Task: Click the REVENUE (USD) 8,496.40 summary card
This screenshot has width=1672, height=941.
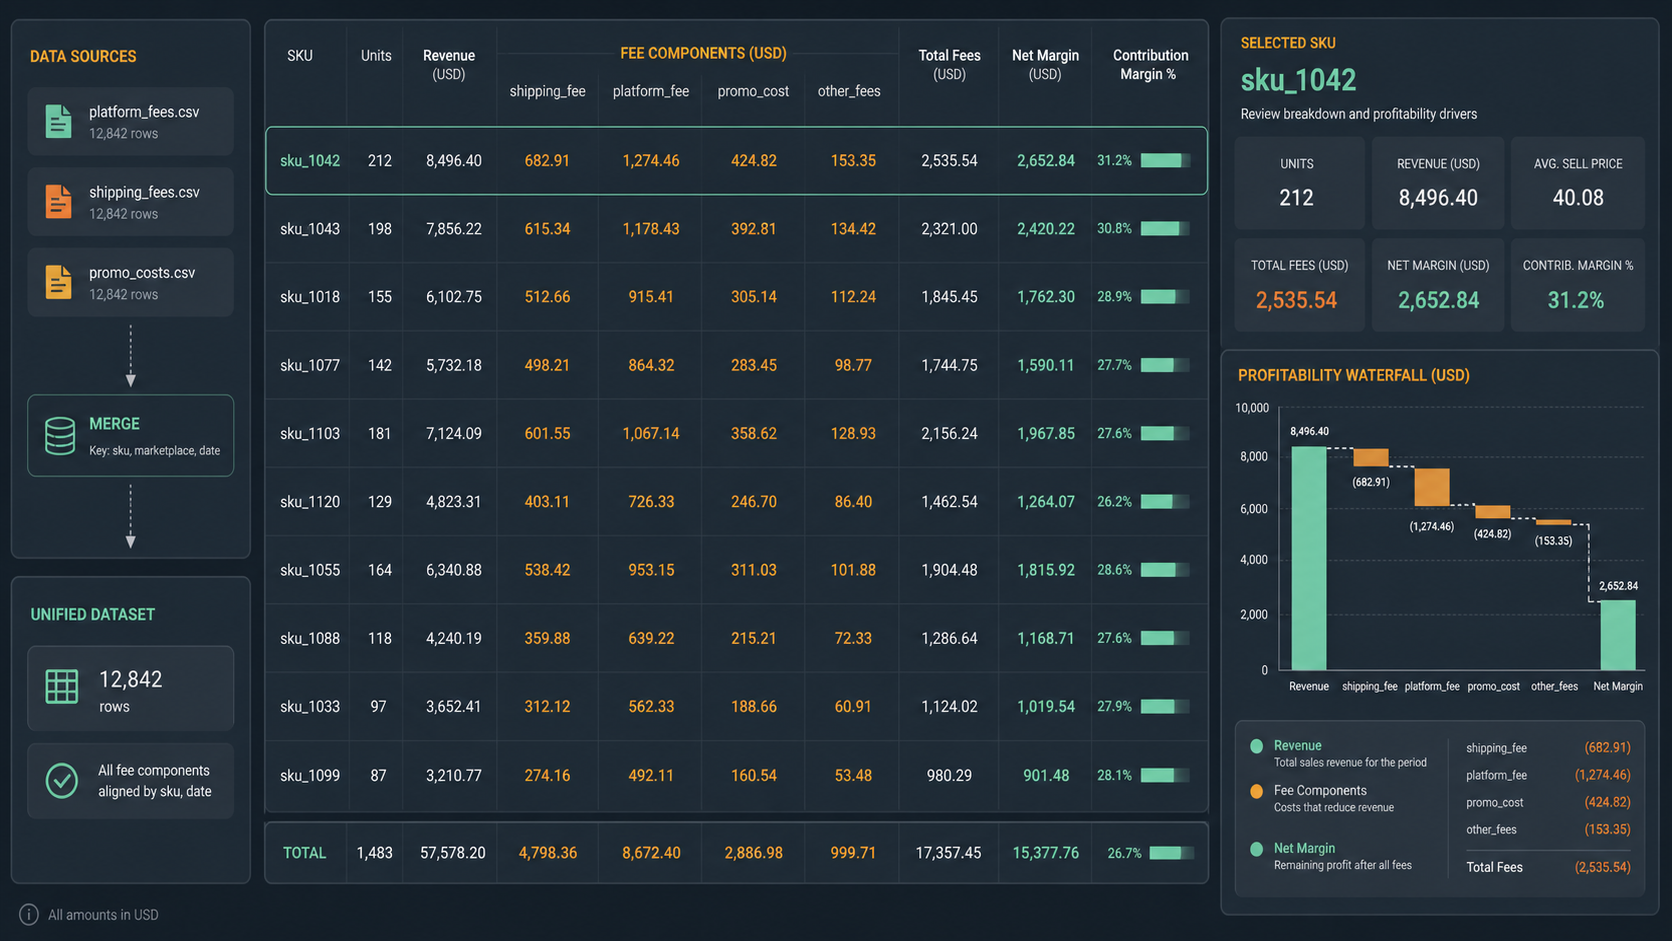Action: tap(1438, 183)
